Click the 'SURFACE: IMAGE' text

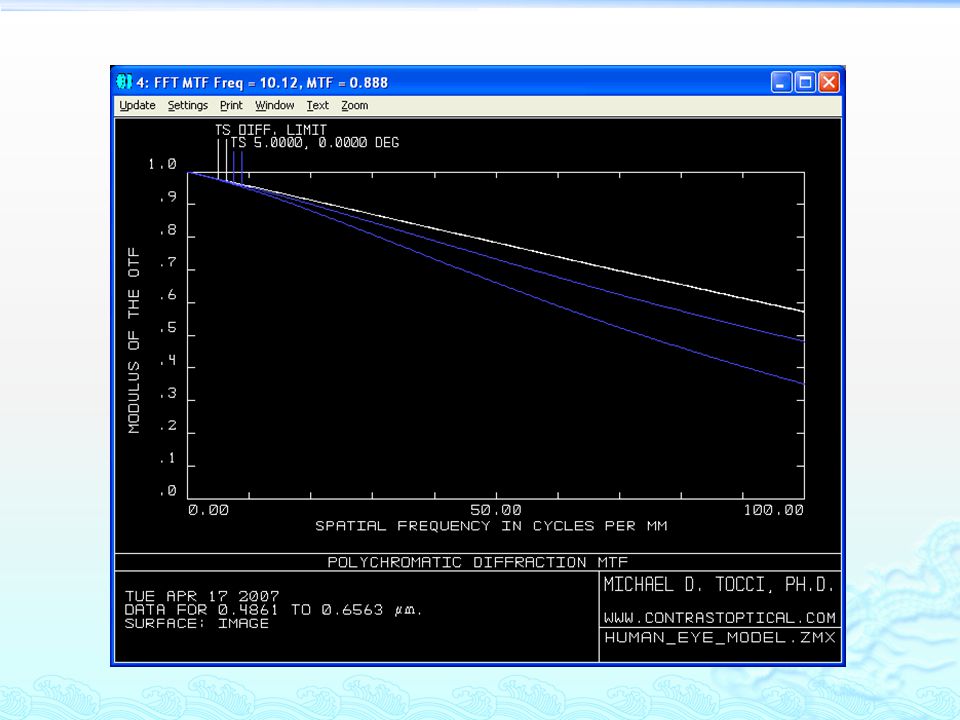197,623
